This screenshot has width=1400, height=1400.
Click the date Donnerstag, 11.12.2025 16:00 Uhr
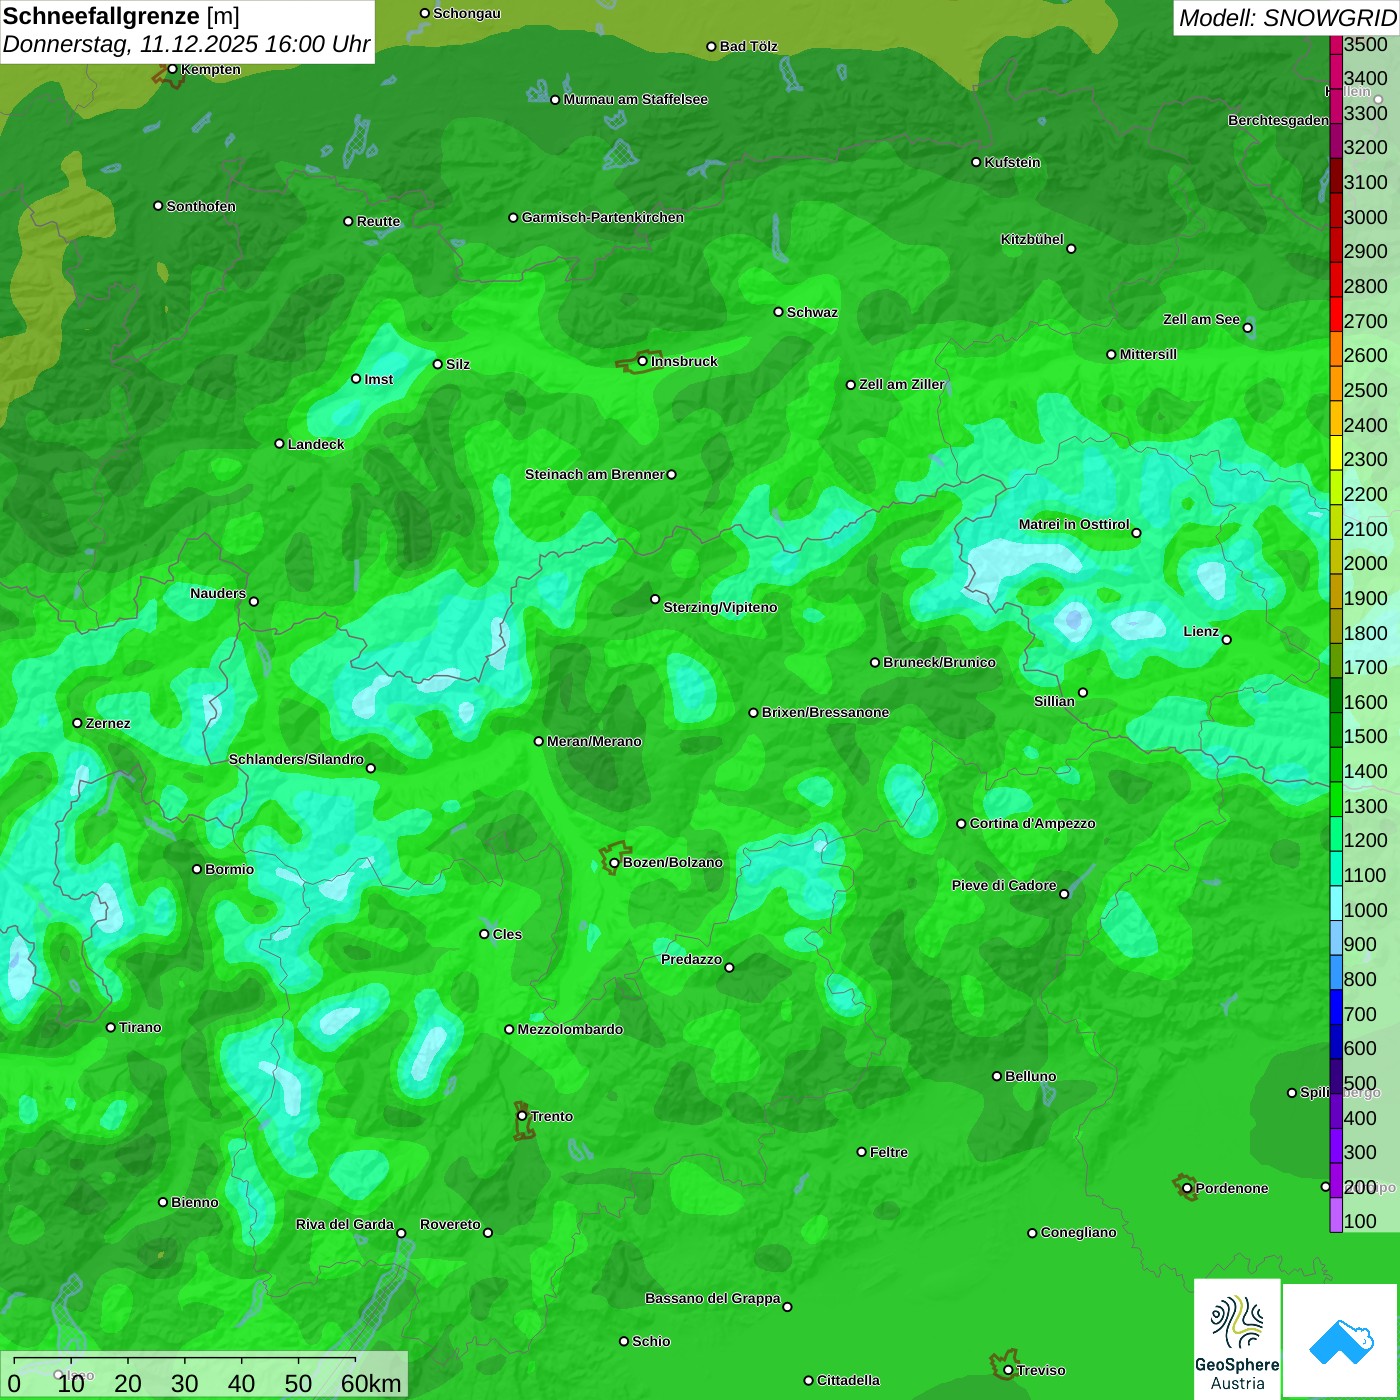click(186, 44)
